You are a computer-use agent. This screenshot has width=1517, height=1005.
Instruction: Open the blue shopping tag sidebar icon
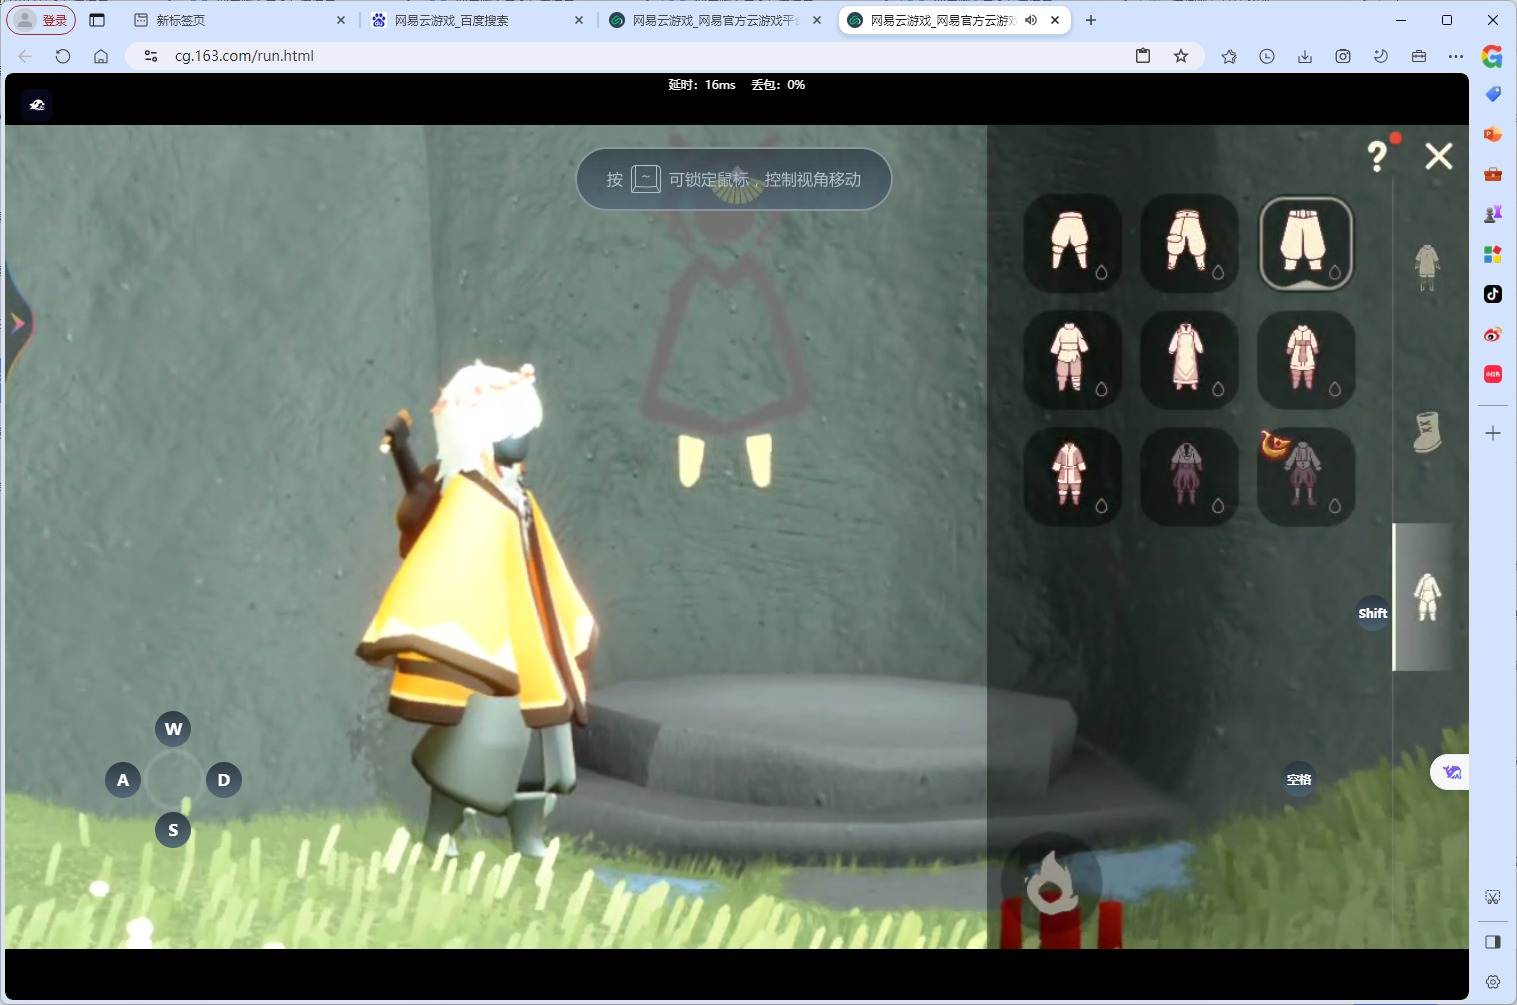pos(1493,94)
